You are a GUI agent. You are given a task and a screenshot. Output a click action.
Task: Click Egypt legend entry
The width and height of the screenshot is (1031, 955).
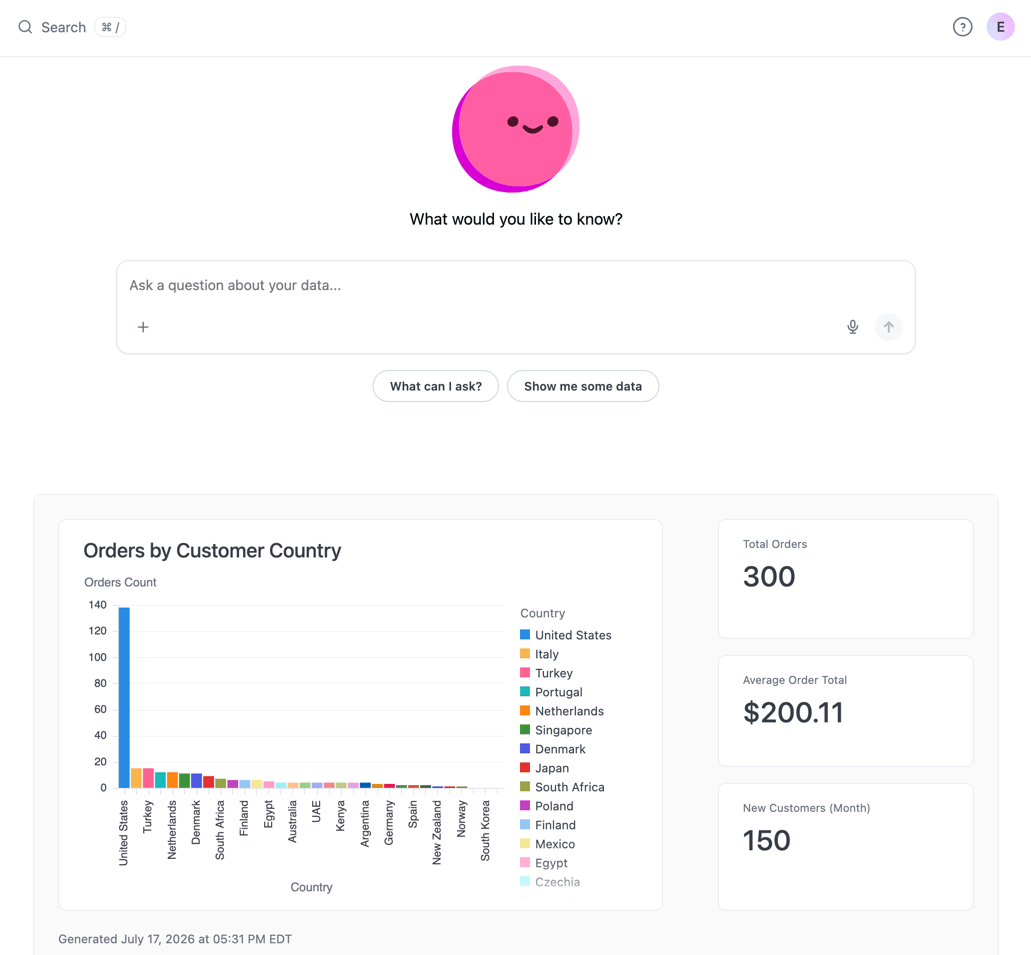[x=544, y=864]
